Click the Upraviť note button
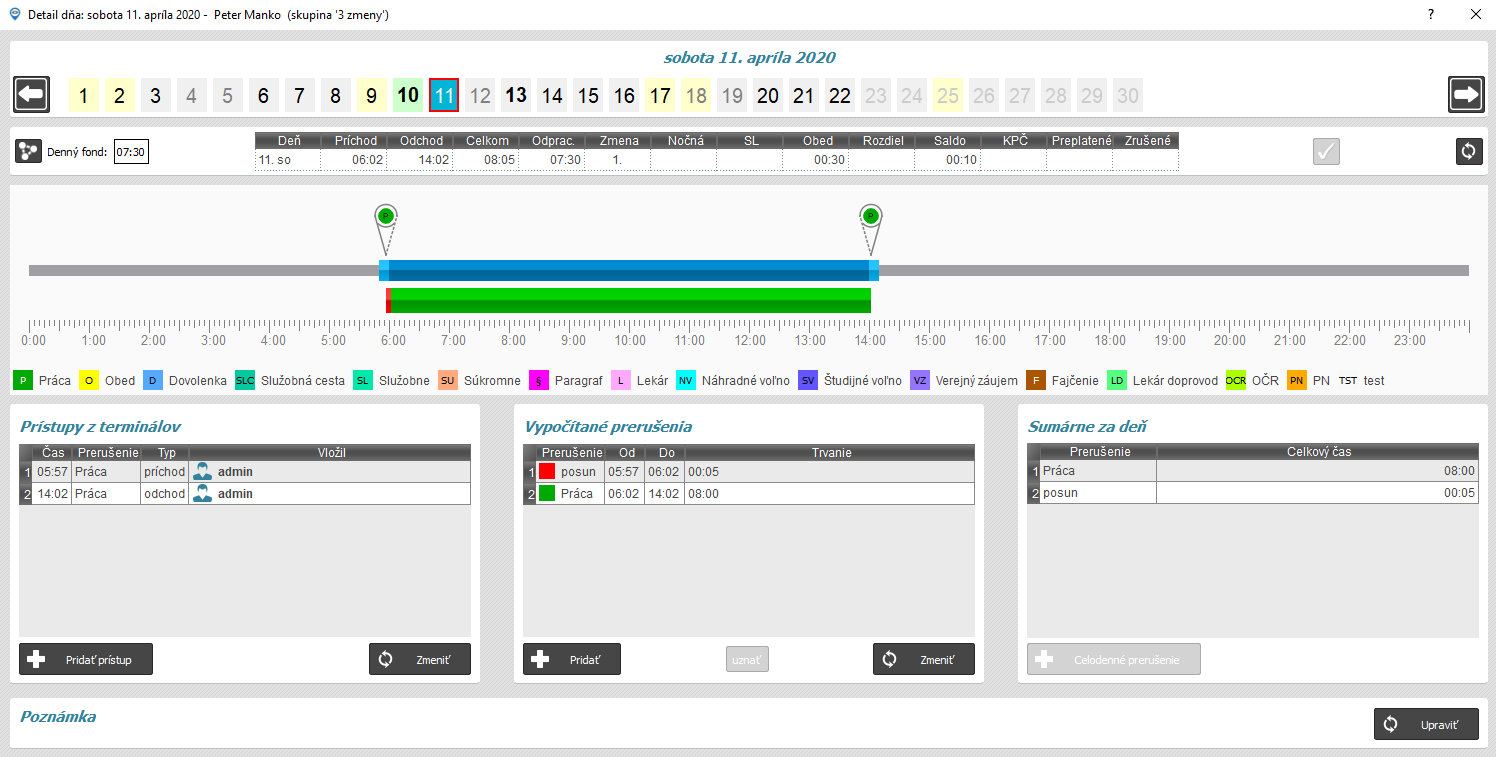 coord(1426,724)
